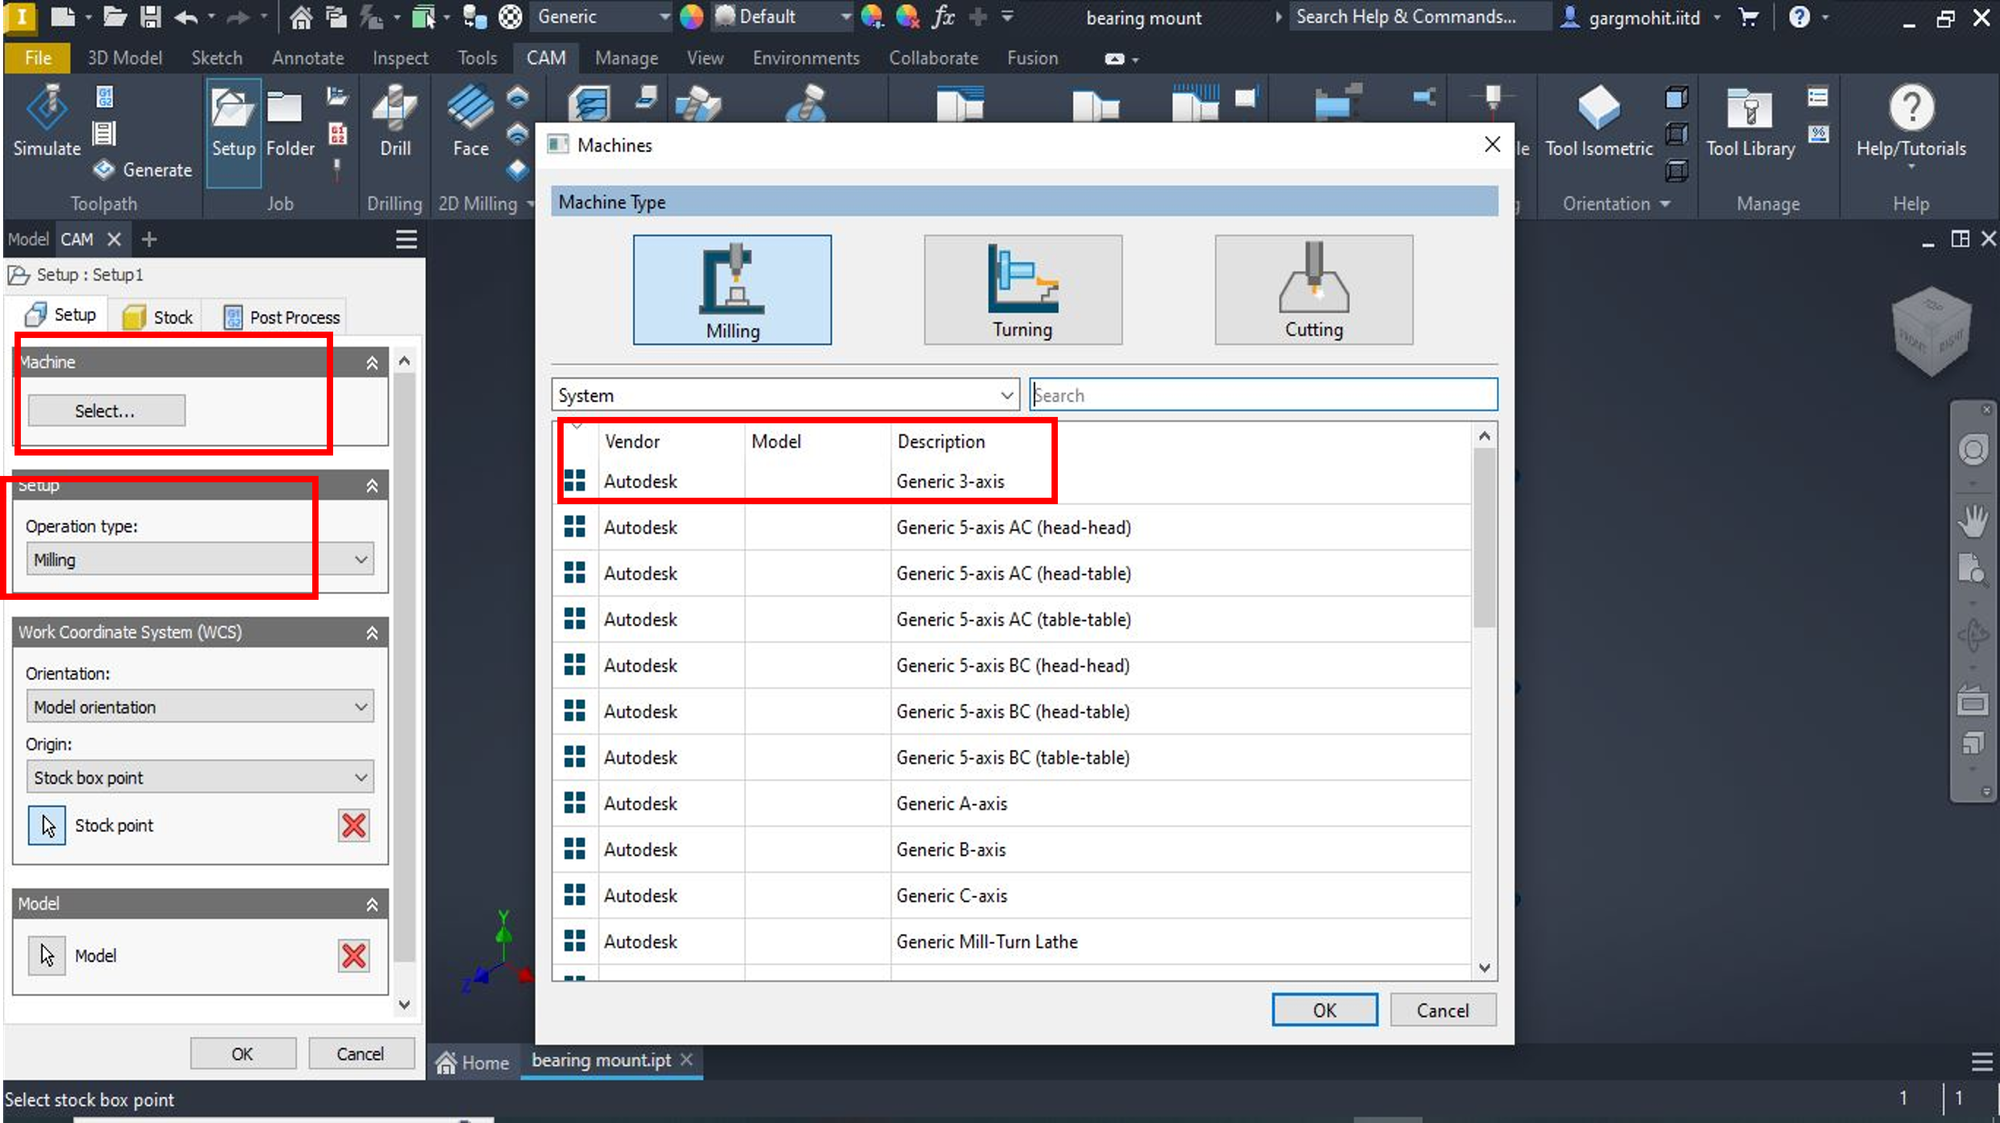Select the Turning machine type
The image size is (2000, 1123).
coord(1022,290)
